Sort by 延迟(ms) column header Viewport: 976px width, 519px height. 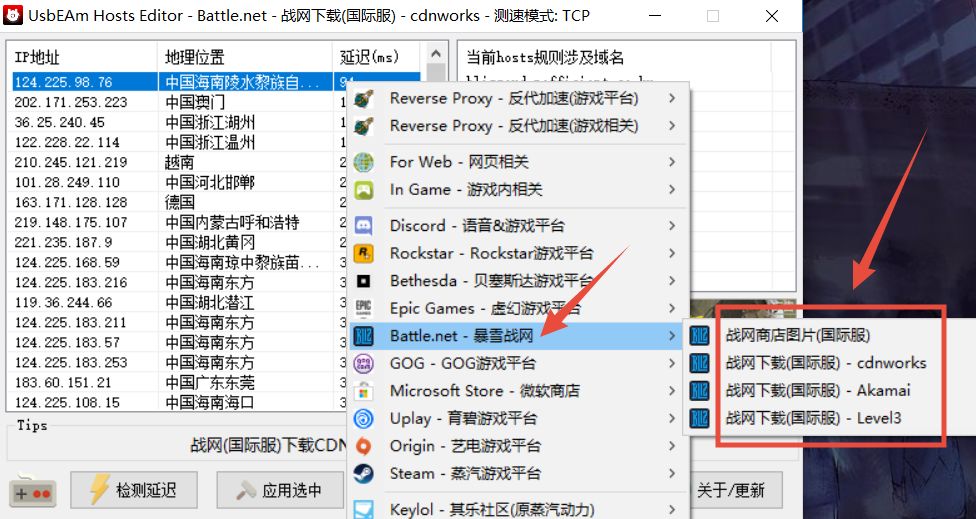[376, 57]
